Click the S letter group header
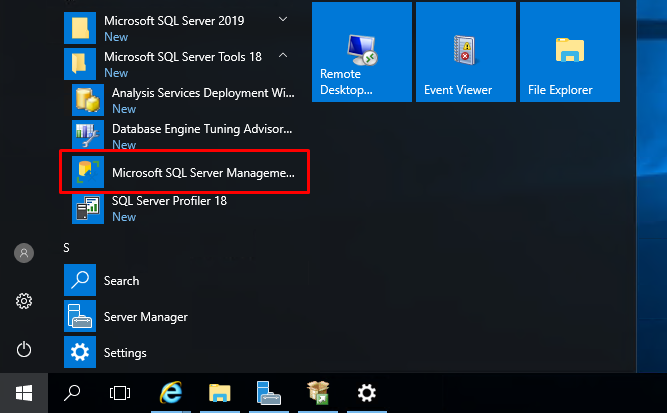Viewport: 667px width, 414px height. tap(66, 248)
